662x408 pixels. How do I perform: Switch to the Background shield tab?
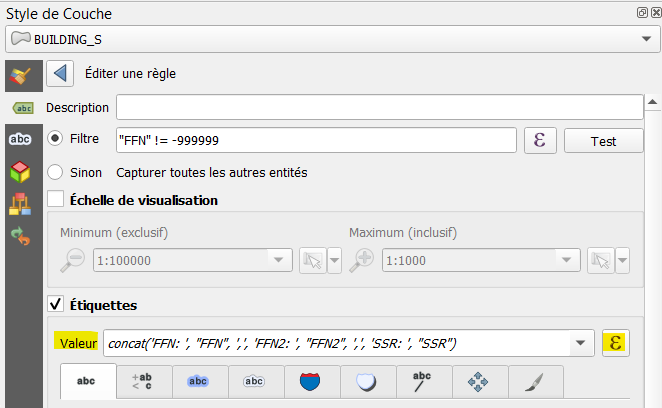(312, 382)
